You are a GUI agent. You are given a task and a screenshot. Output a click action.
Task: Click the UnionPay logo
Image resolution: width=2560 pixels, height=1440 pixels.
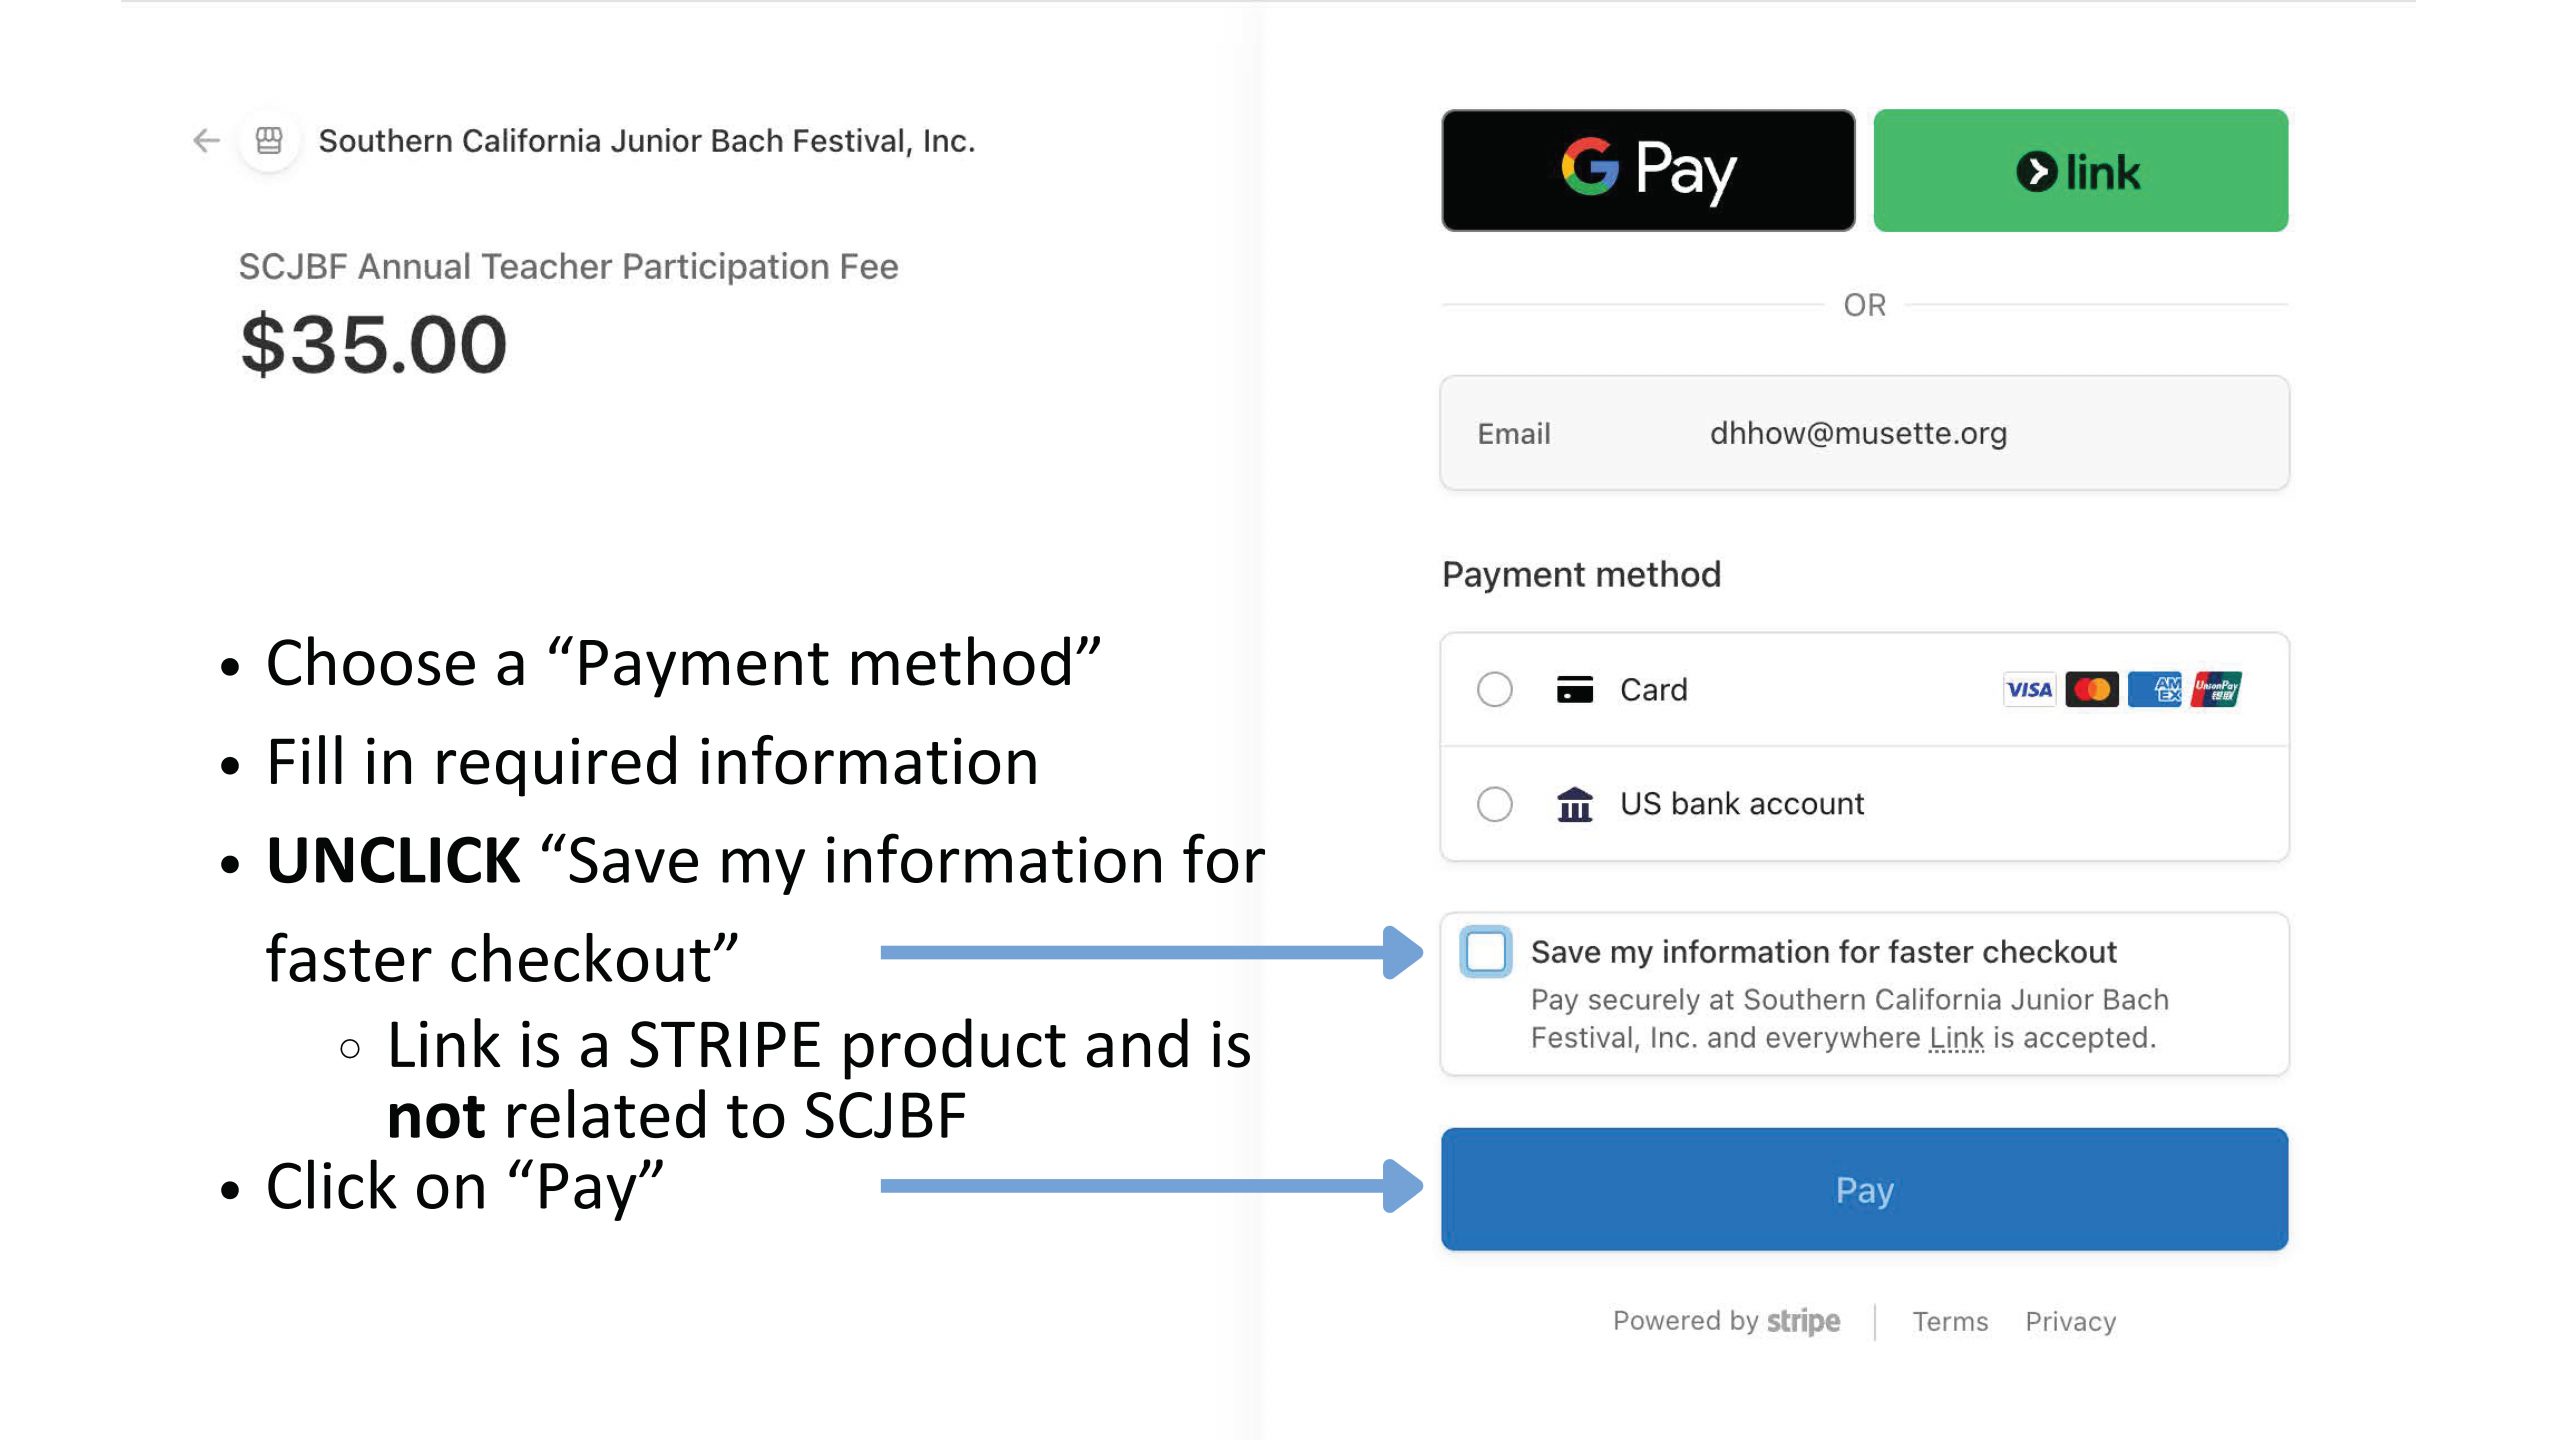(x=2216, y=690)
